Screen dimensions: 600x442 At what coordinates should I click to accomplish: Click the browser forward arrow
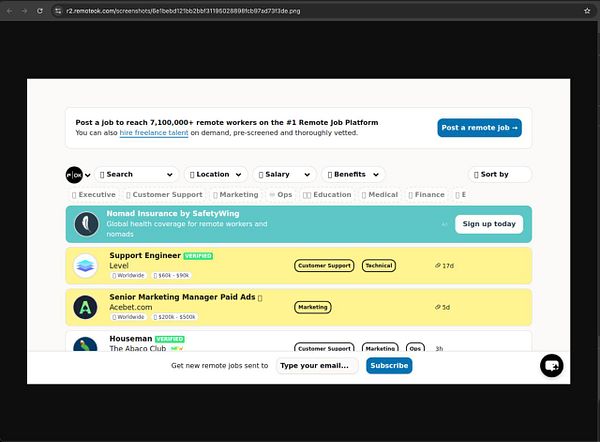[24, 11]
